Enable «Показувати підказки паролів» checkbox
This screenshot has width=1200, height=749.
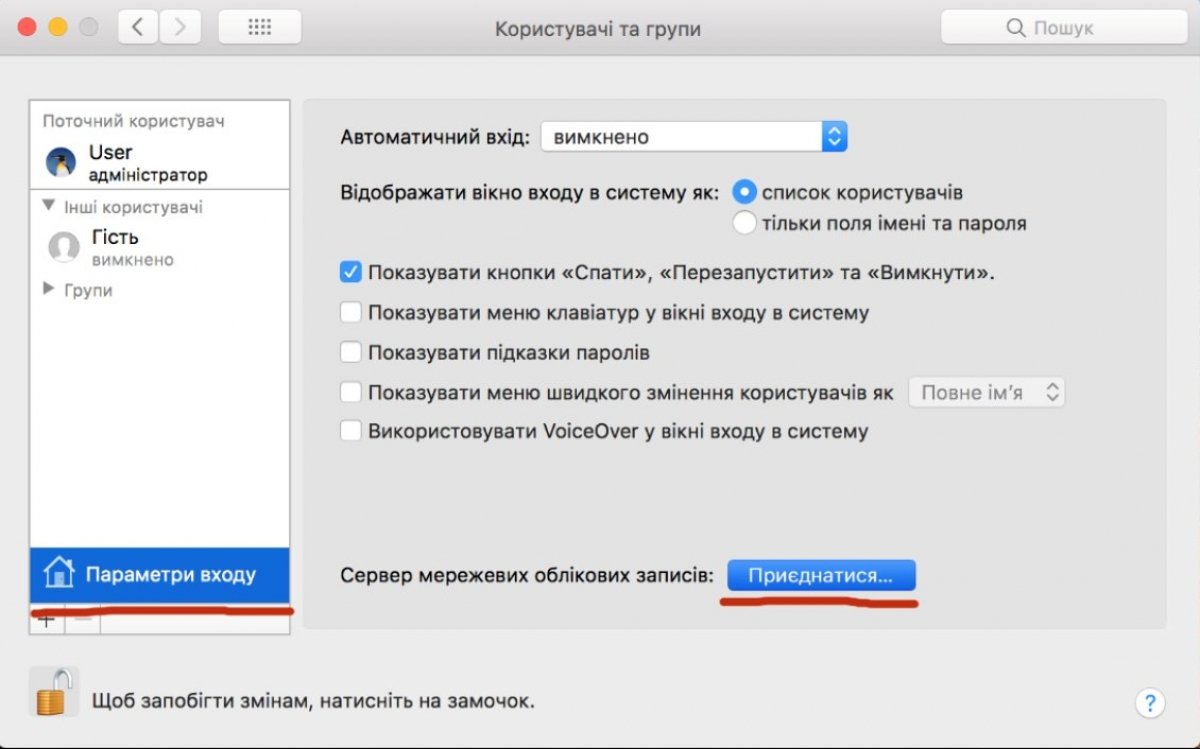(350, 352)
